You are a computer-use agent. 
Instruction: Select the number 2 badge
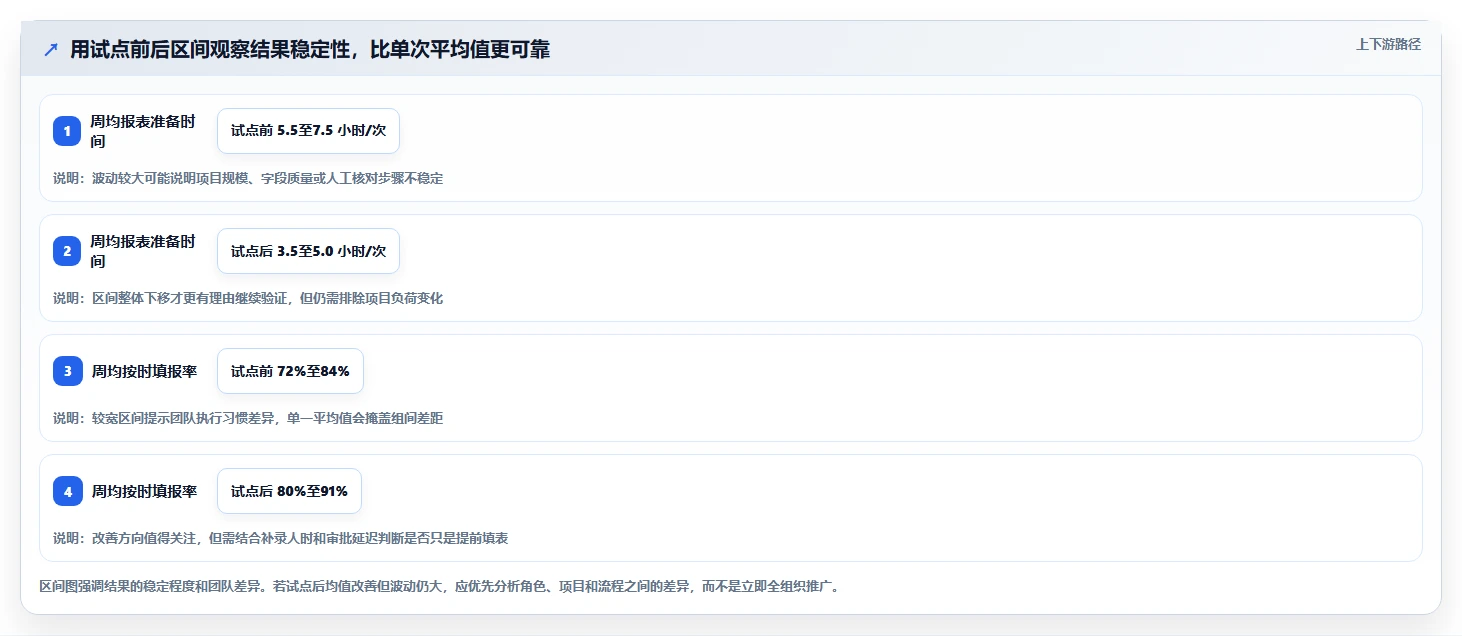tap(67, 251)
